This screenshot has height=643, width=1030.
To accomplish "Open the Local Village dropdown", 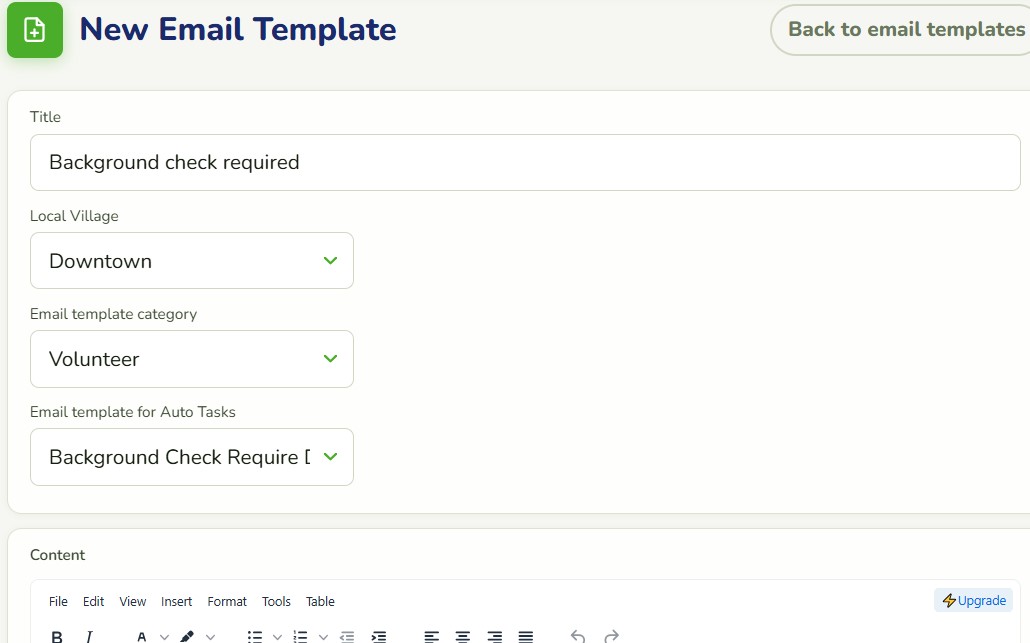I will [x=192, y=261].
